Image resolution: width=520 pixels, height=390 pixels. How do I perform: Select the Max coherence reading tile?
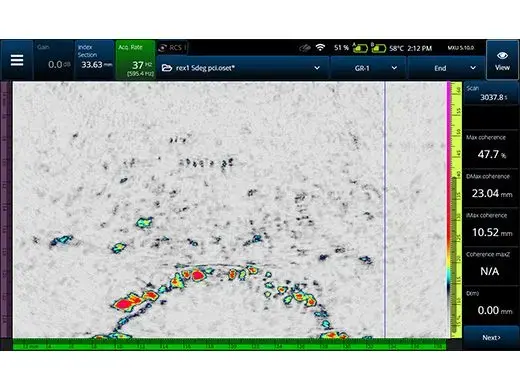click(x=491, y=149)
